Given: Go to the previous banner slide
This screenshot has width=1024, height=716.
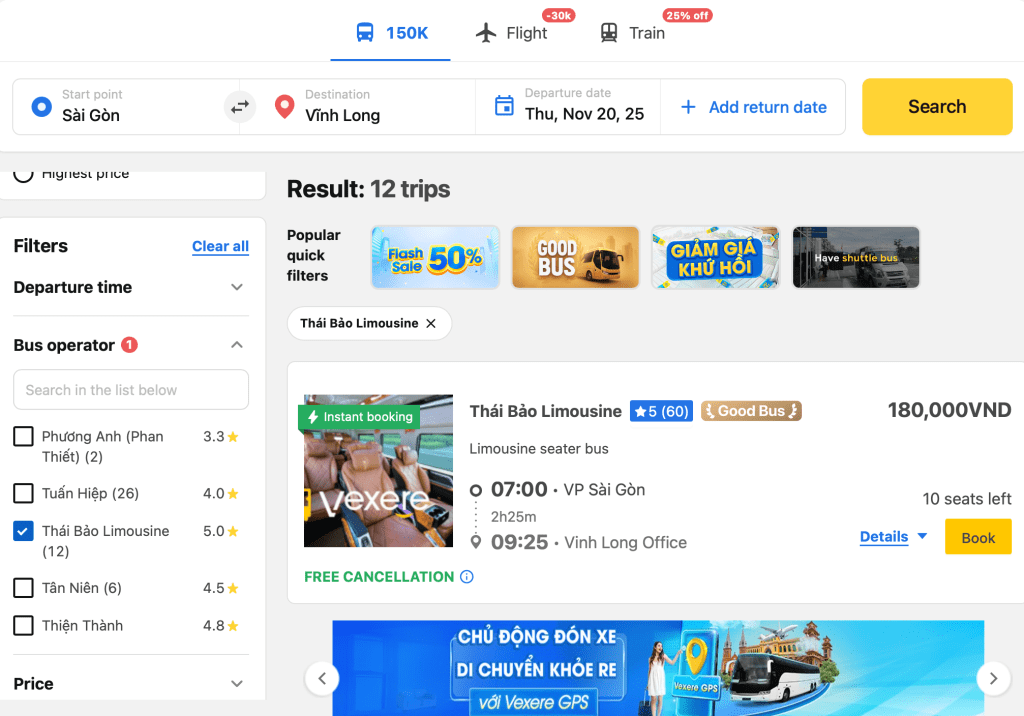Looking at the screenshot, I should click(x=322, y=678).
